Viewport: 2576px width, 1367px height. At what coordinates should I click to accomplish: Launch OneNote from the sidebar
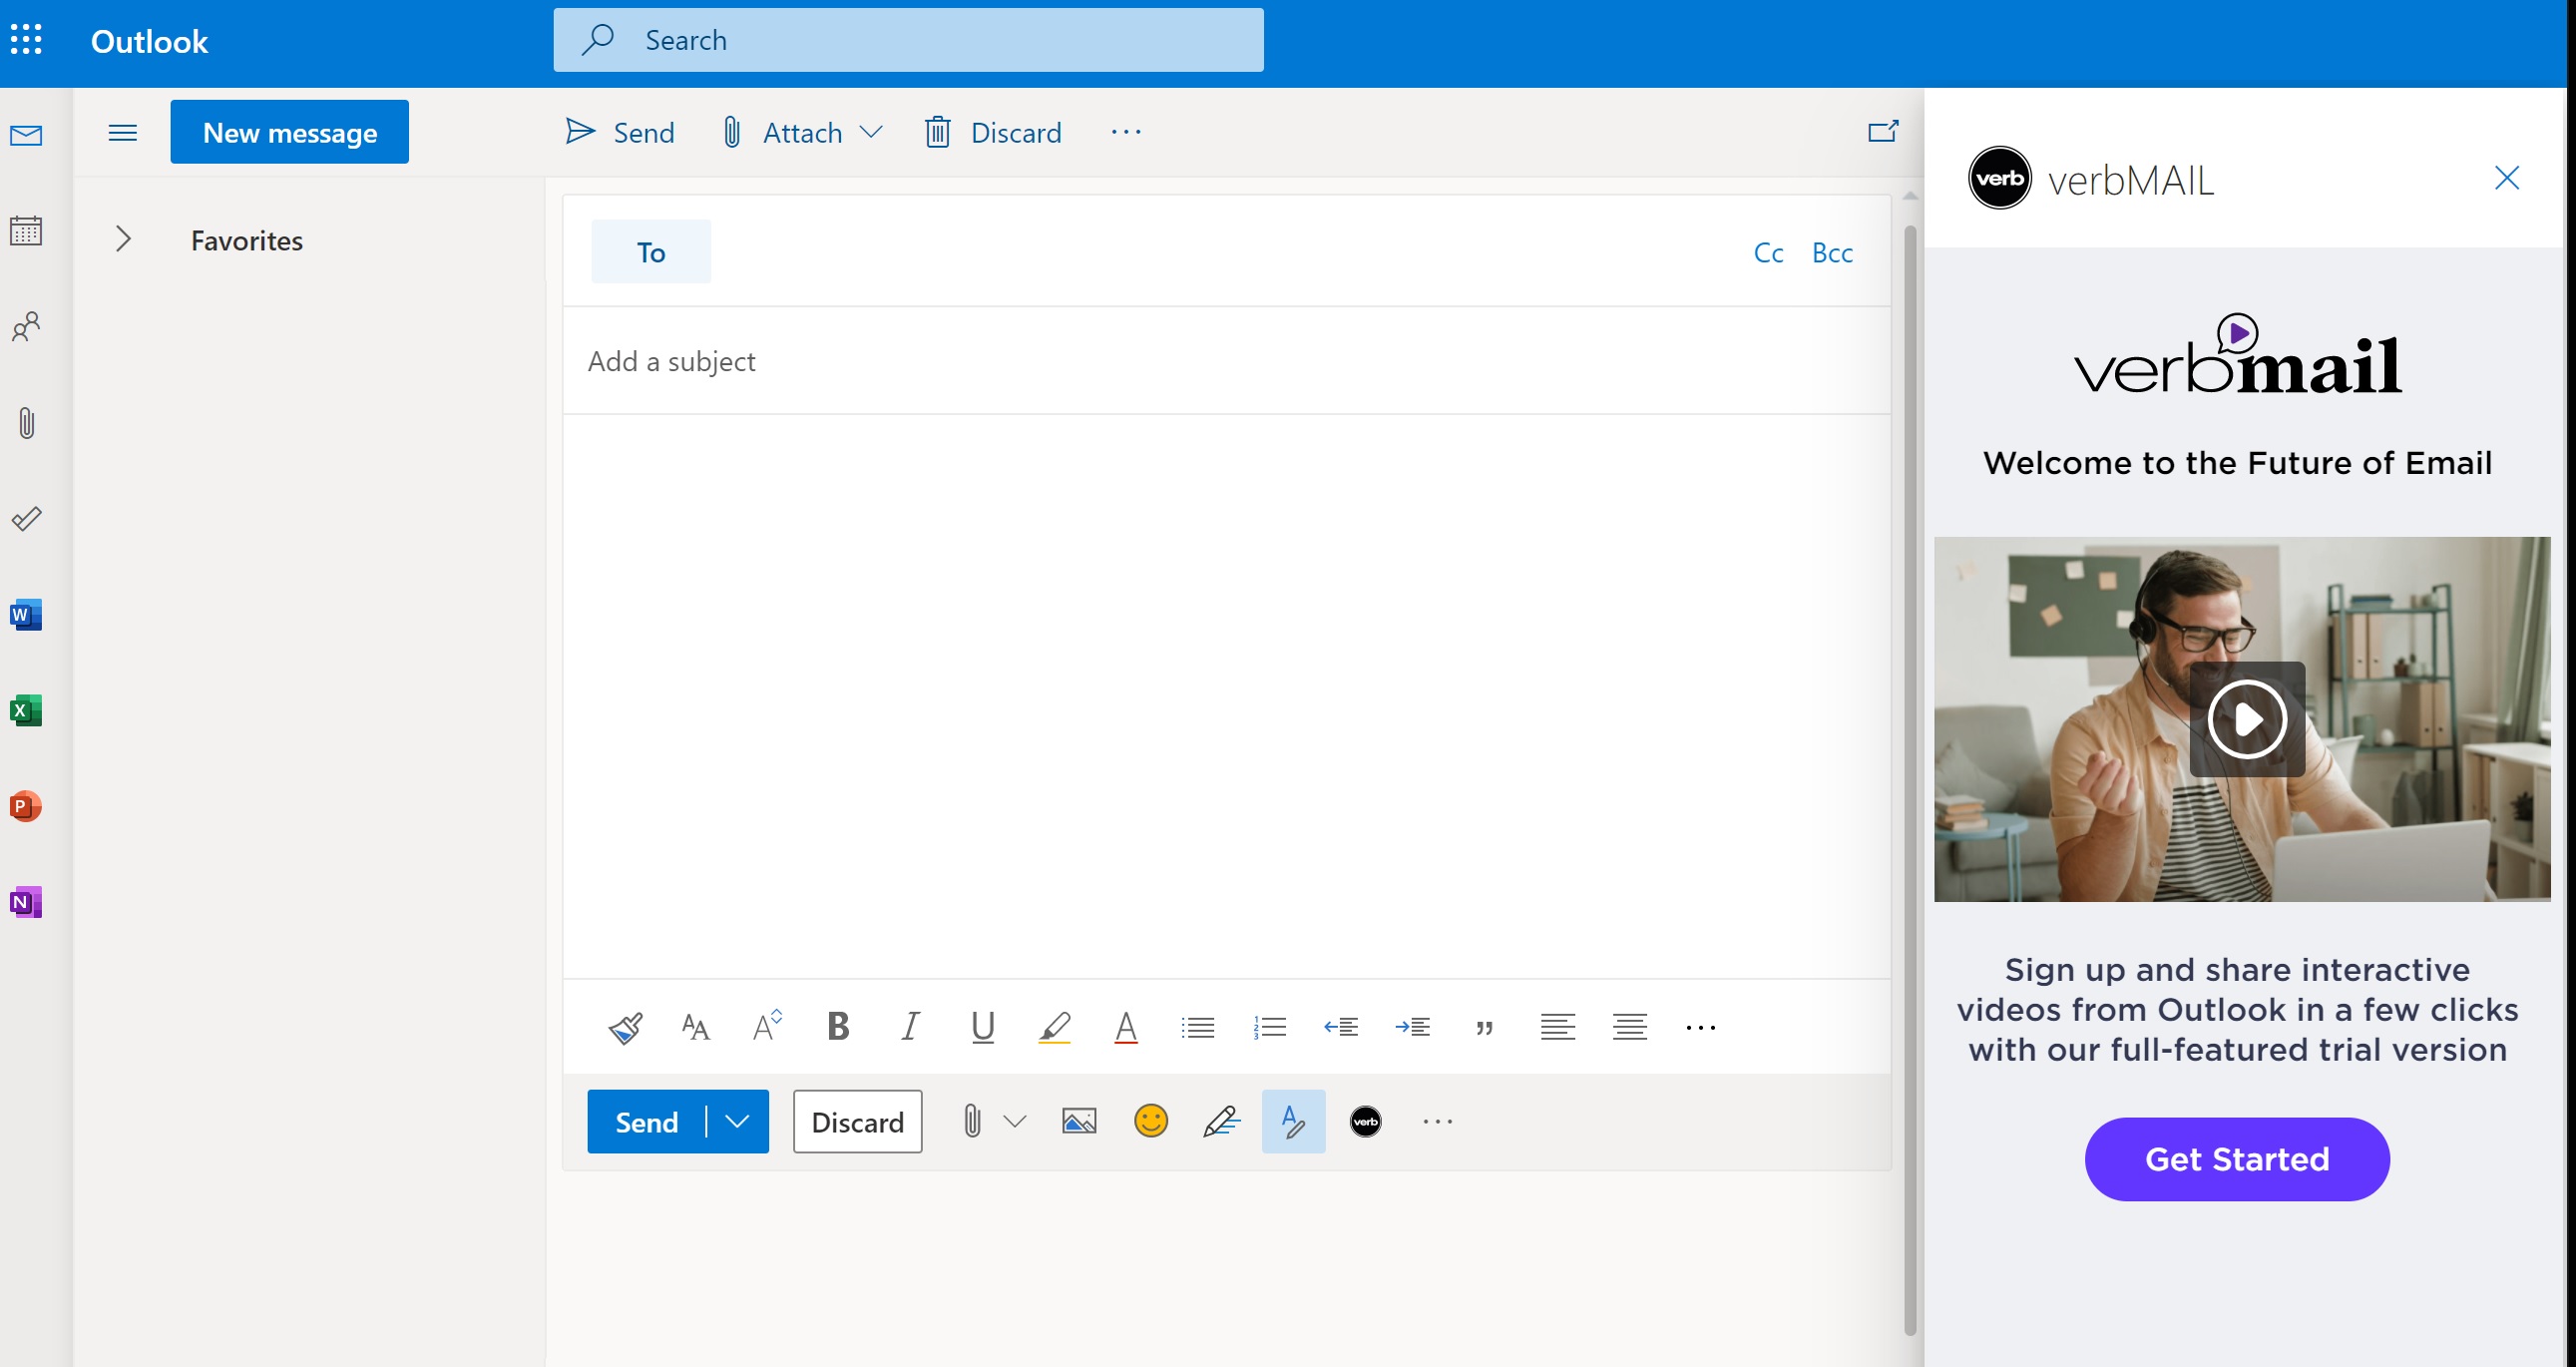26,902
